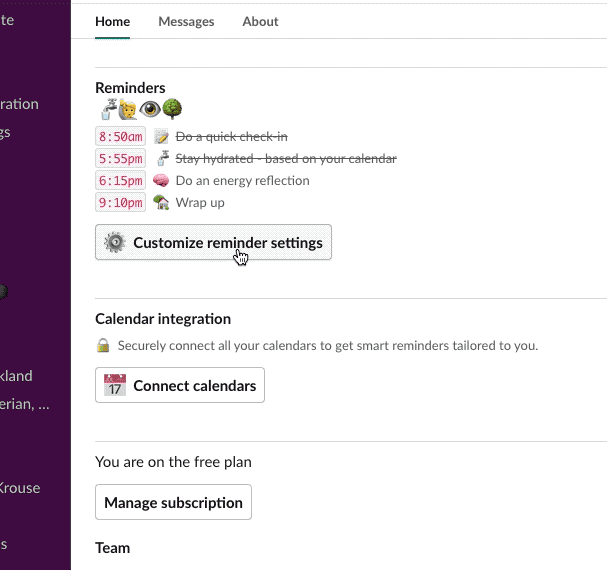Click the water tap emoji under Reminders

click(x=108, y=109)
